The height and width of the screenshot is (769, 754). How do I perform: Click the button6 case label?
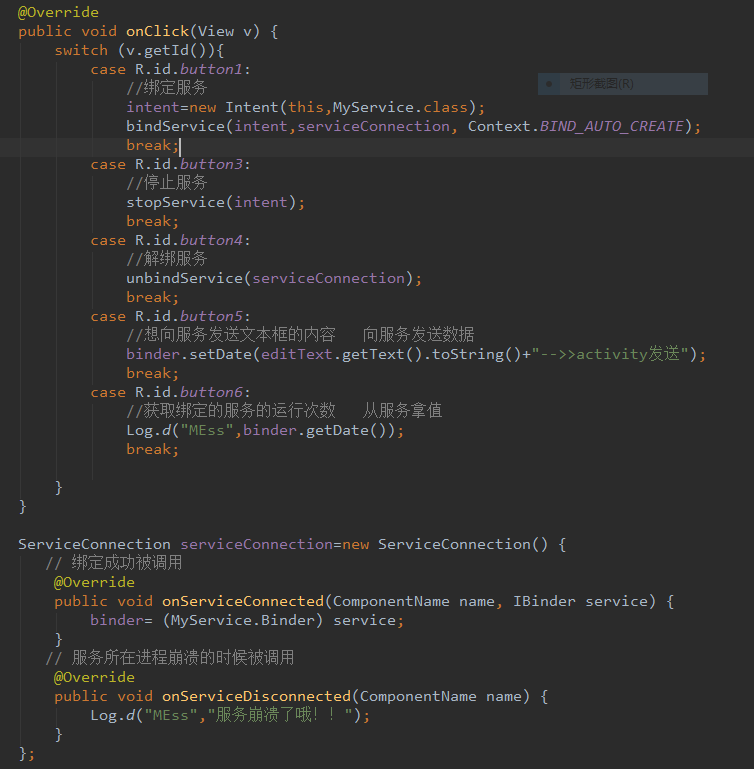[211, 392]
